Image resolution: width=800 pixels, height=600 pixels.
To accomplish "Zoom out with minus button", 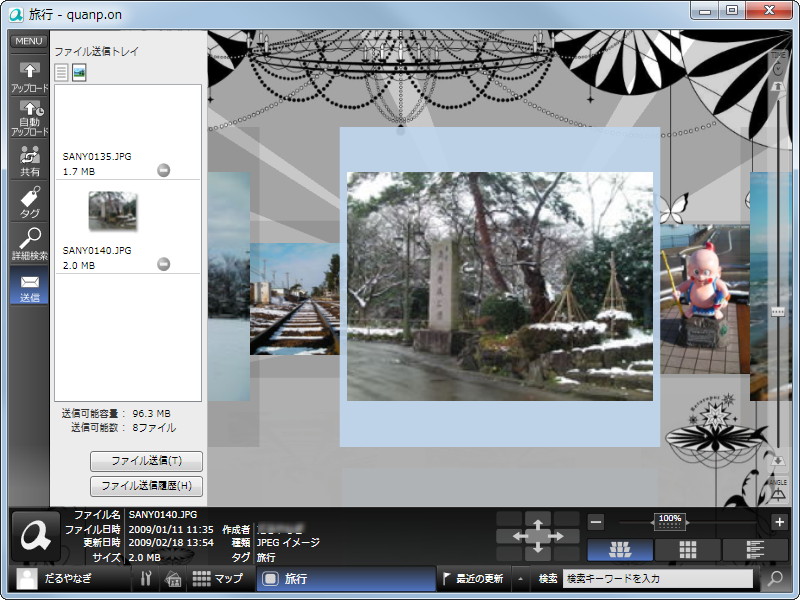I will click(596, 522).
